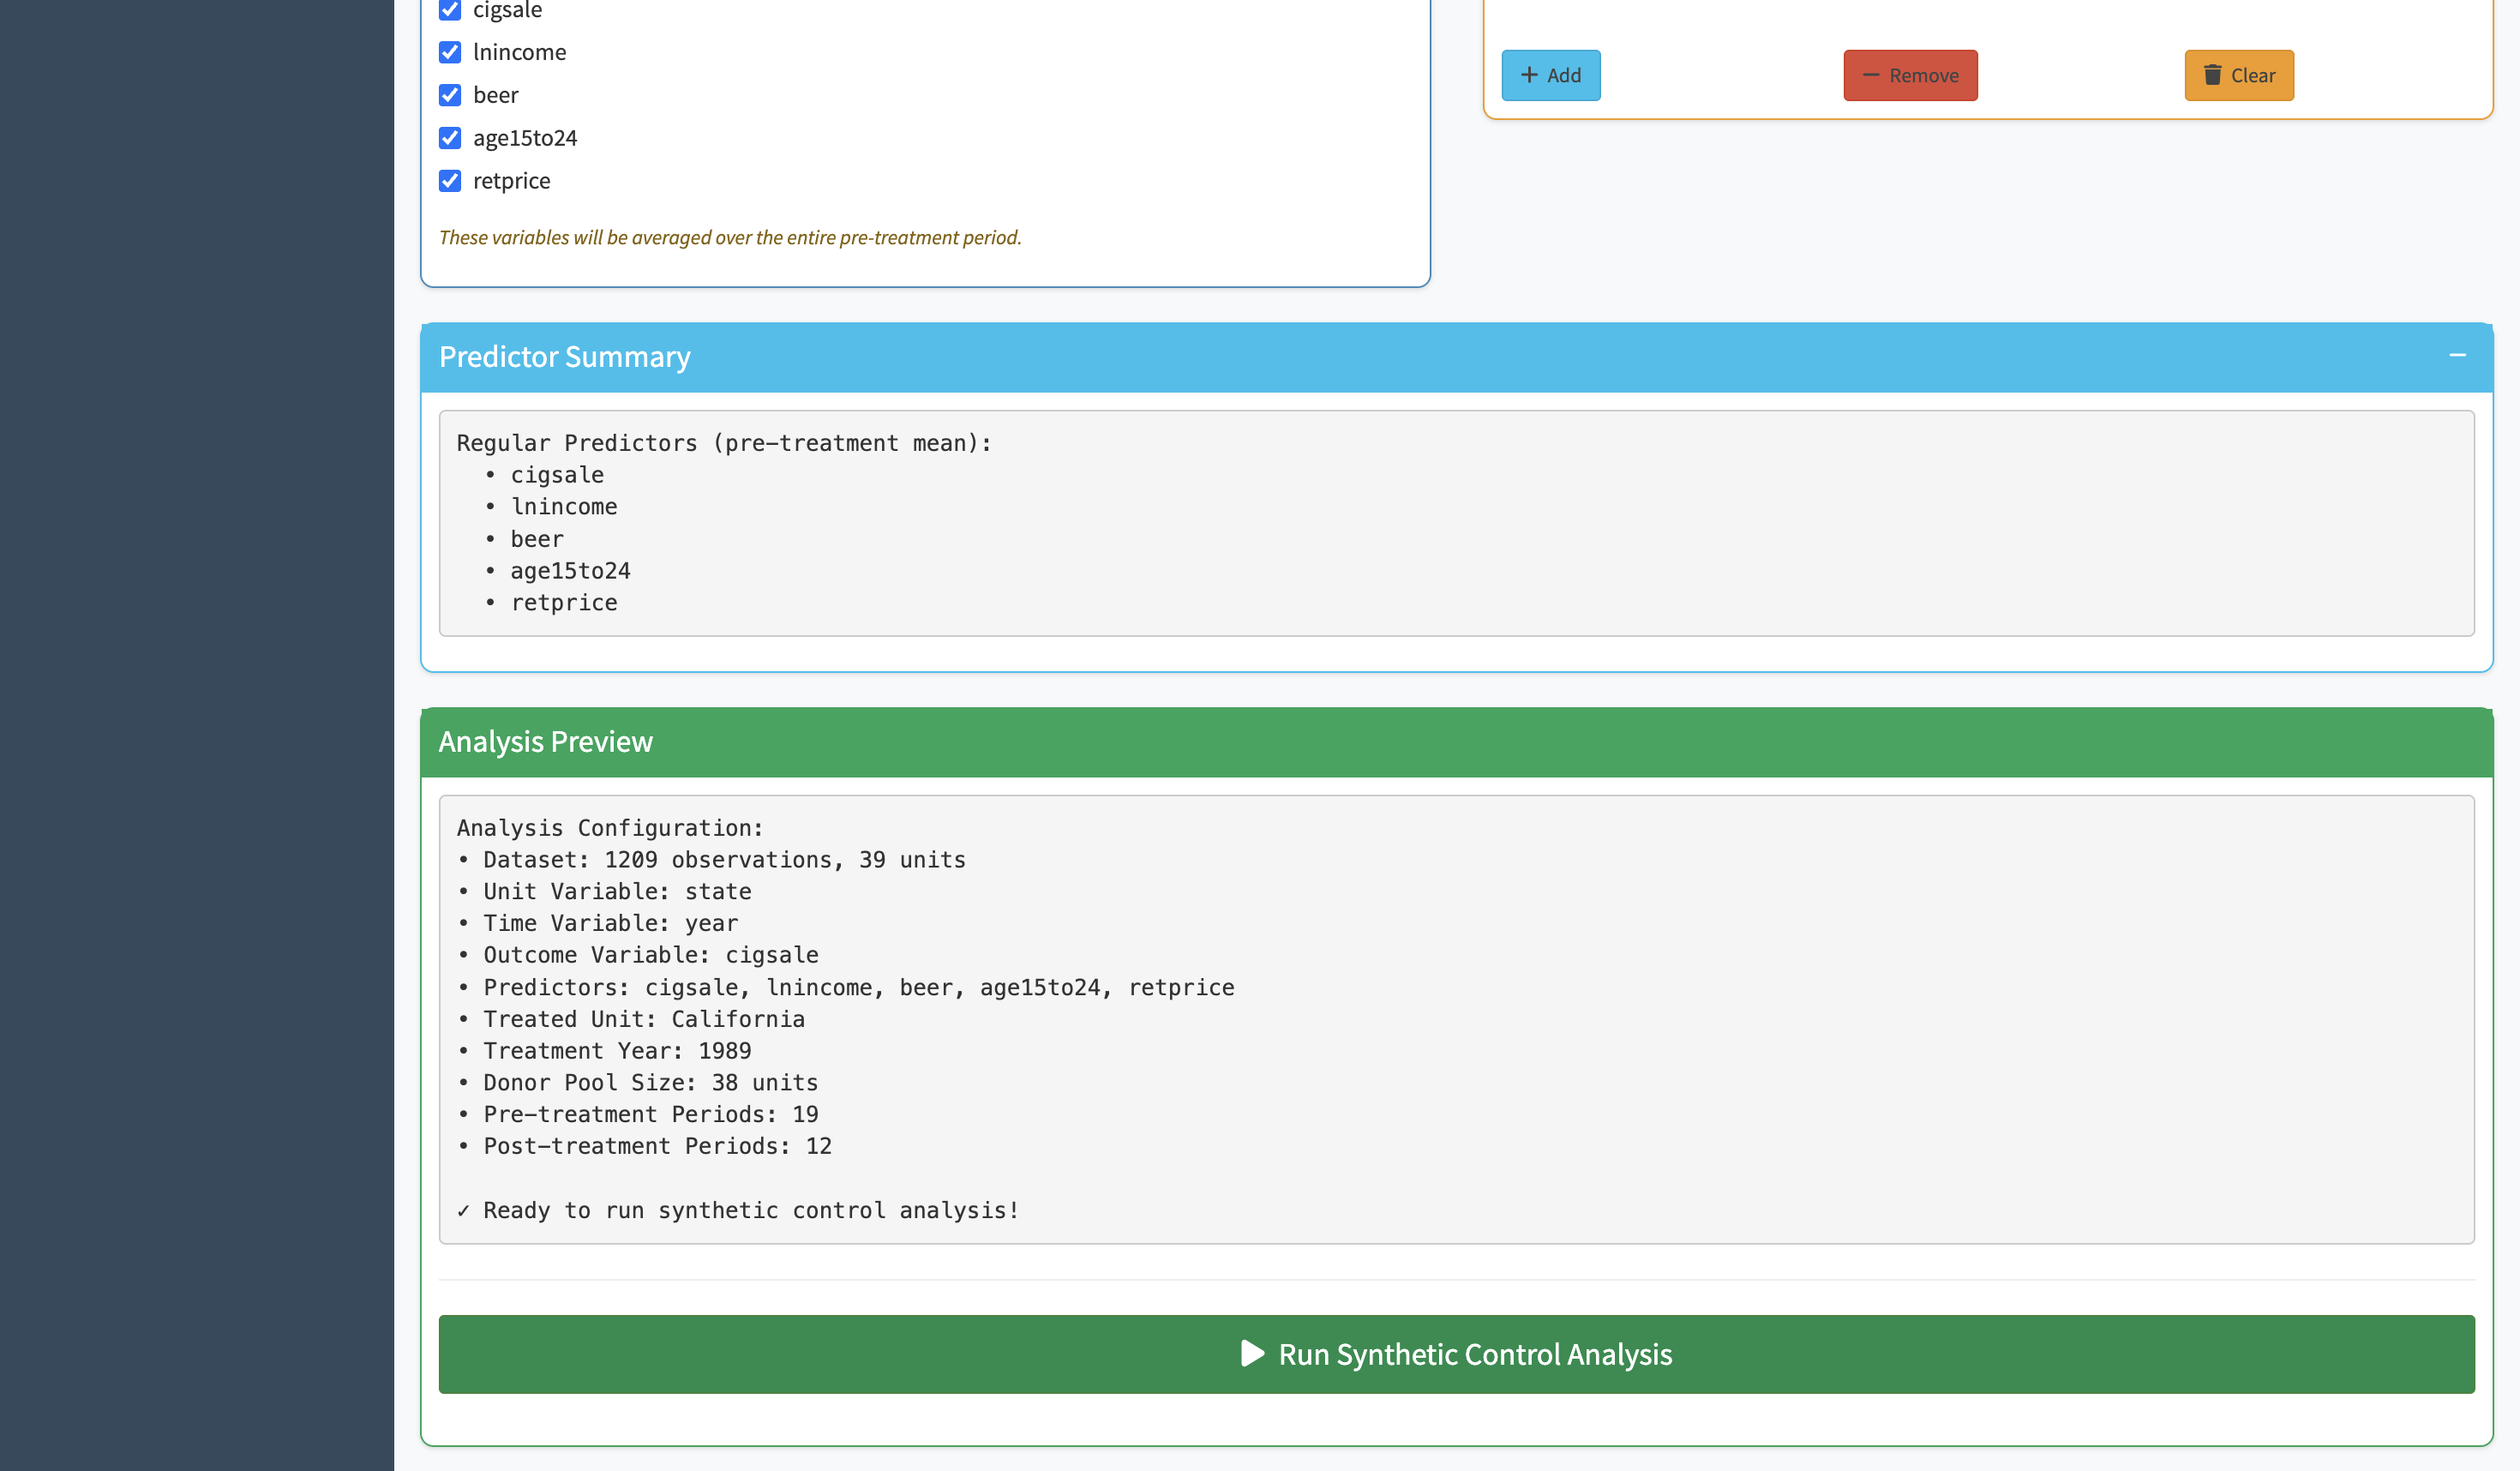2520x1471 pixels.
Task: Click the Regular Predictors summary text box
Action: [x=1456, y=523]
